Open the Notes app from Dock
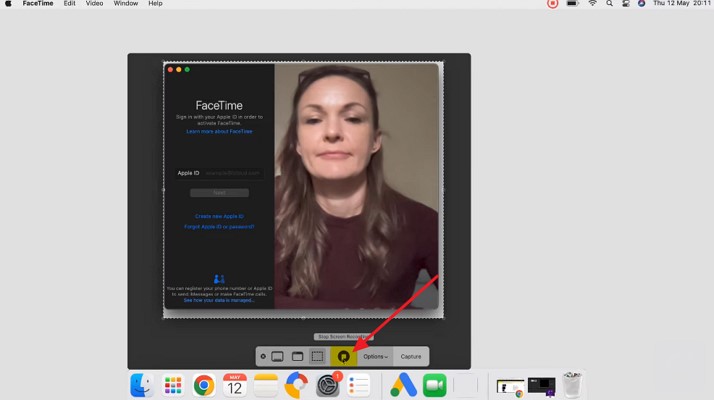 266,385
